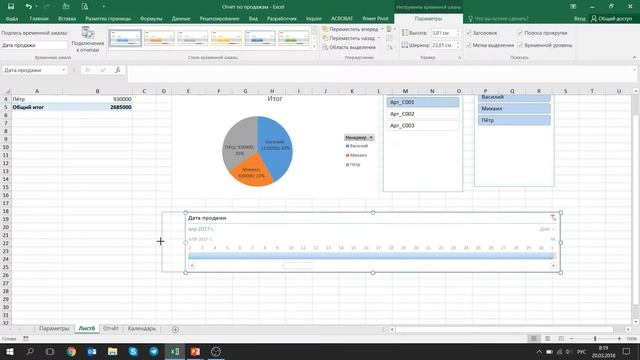Open the Windows notification center
640x360 pixels.
(627, 351)
